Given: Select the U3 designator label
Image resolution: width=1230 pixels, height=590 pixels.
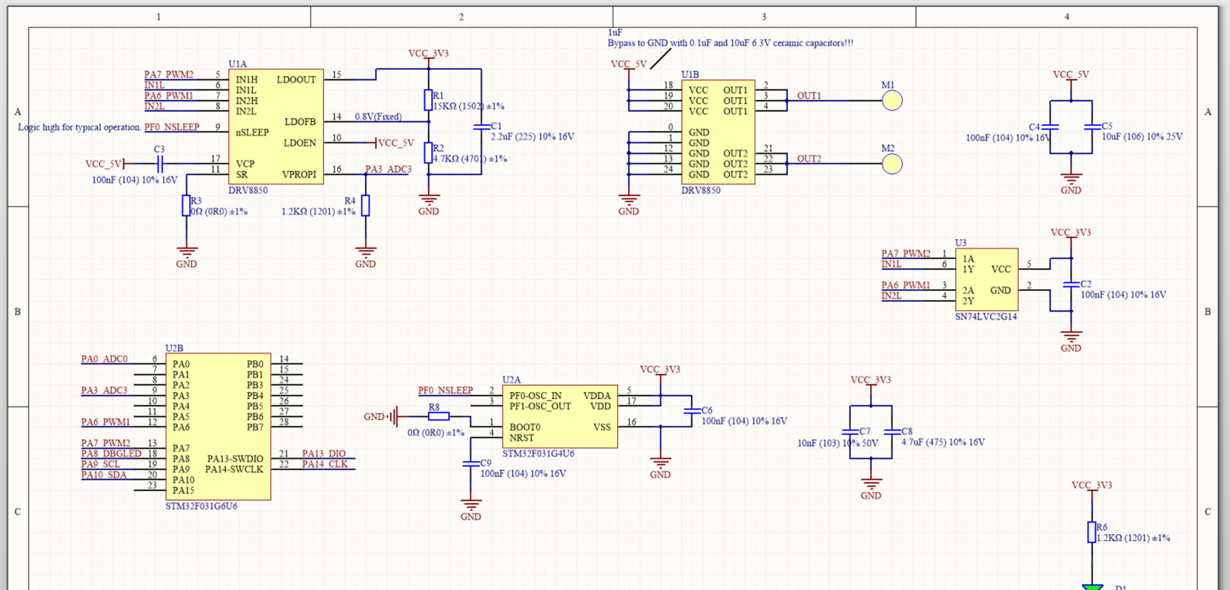Looking at the screenshot, I should tap(961, 242).
